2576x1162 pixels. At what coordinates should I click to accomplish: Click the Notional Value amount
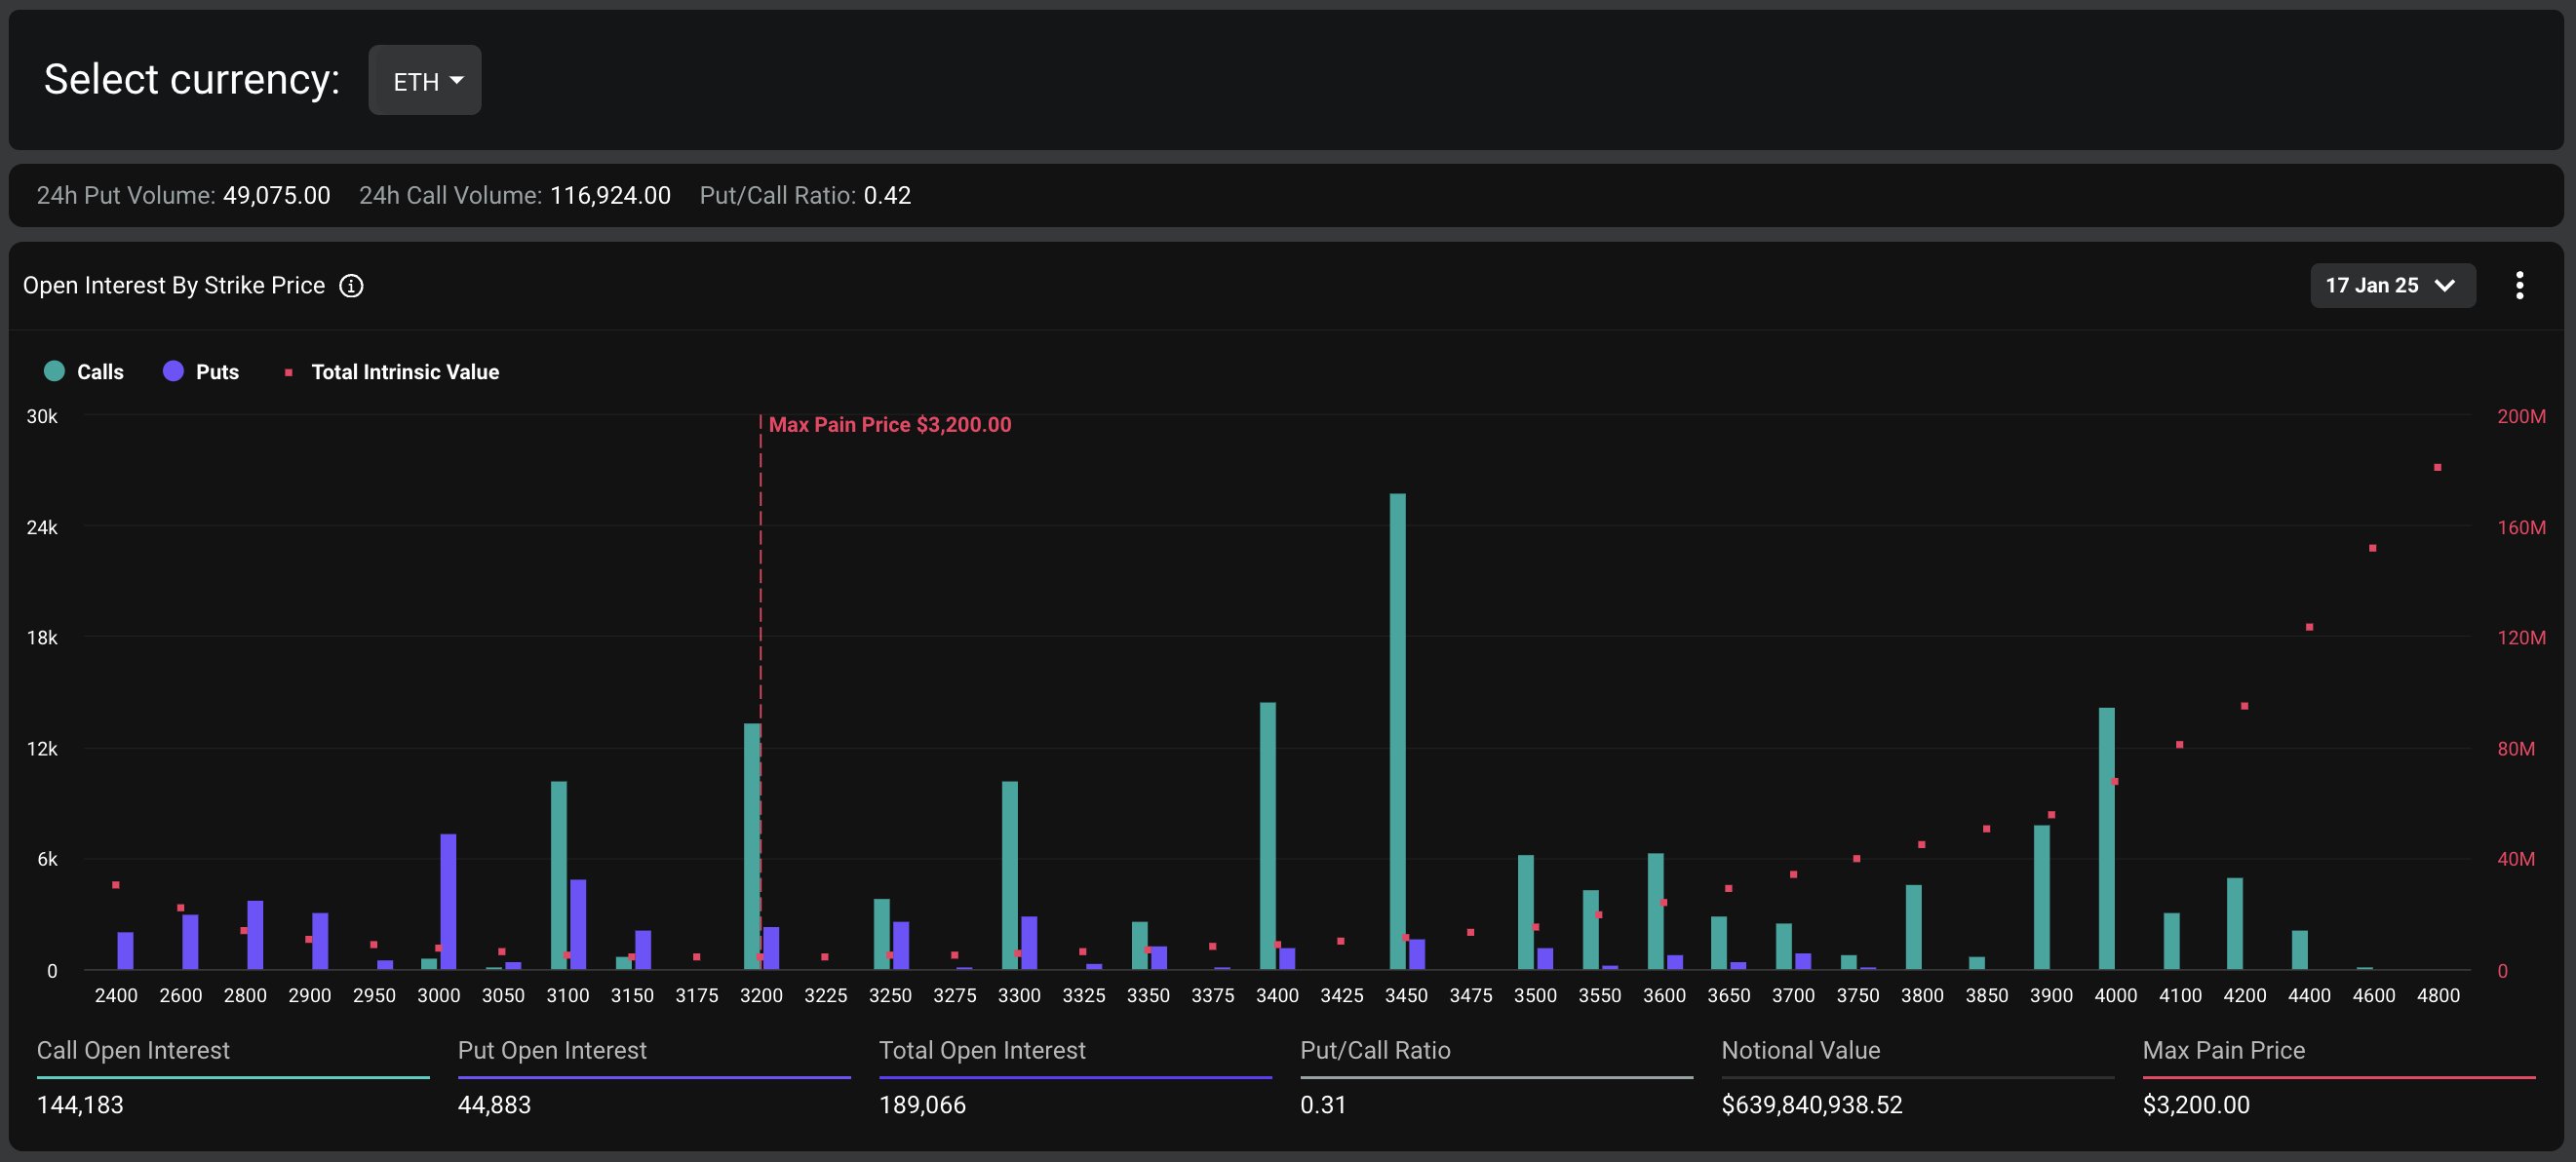click(x=1811, y=1105)
